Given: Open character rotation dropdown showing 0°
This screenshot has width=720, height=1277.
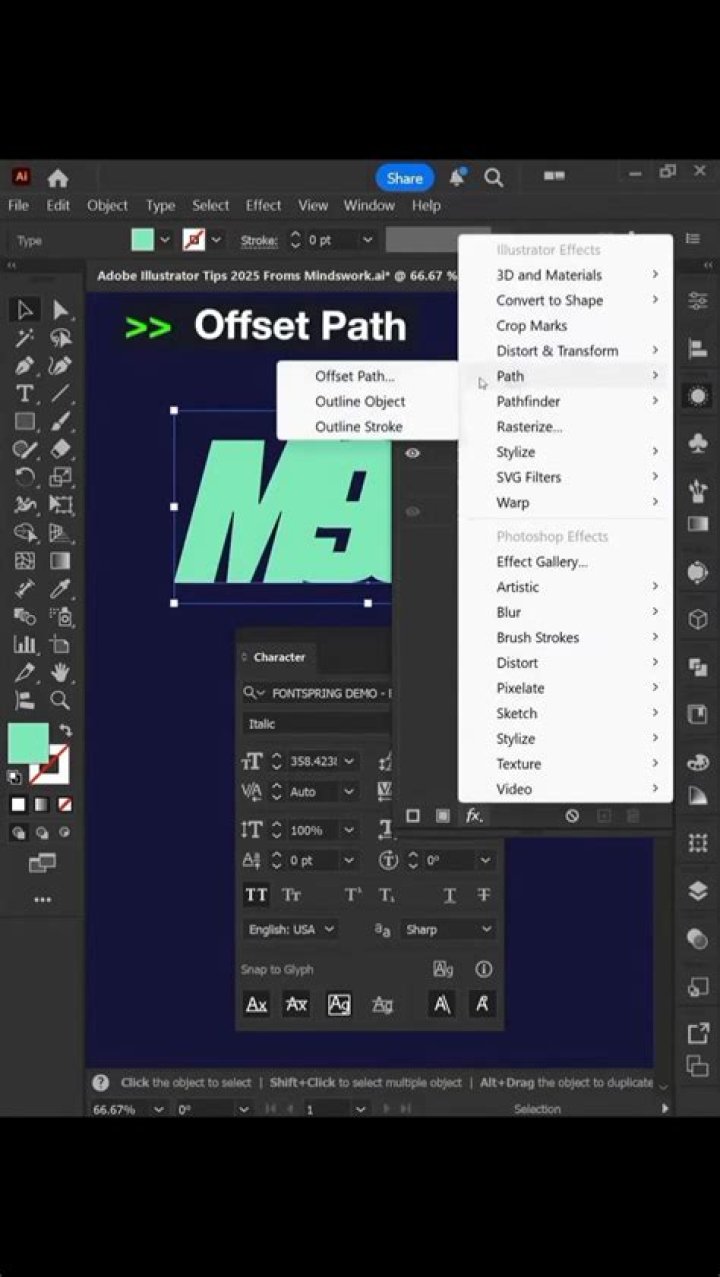Looking at the screenshot, I should (485, 860).
